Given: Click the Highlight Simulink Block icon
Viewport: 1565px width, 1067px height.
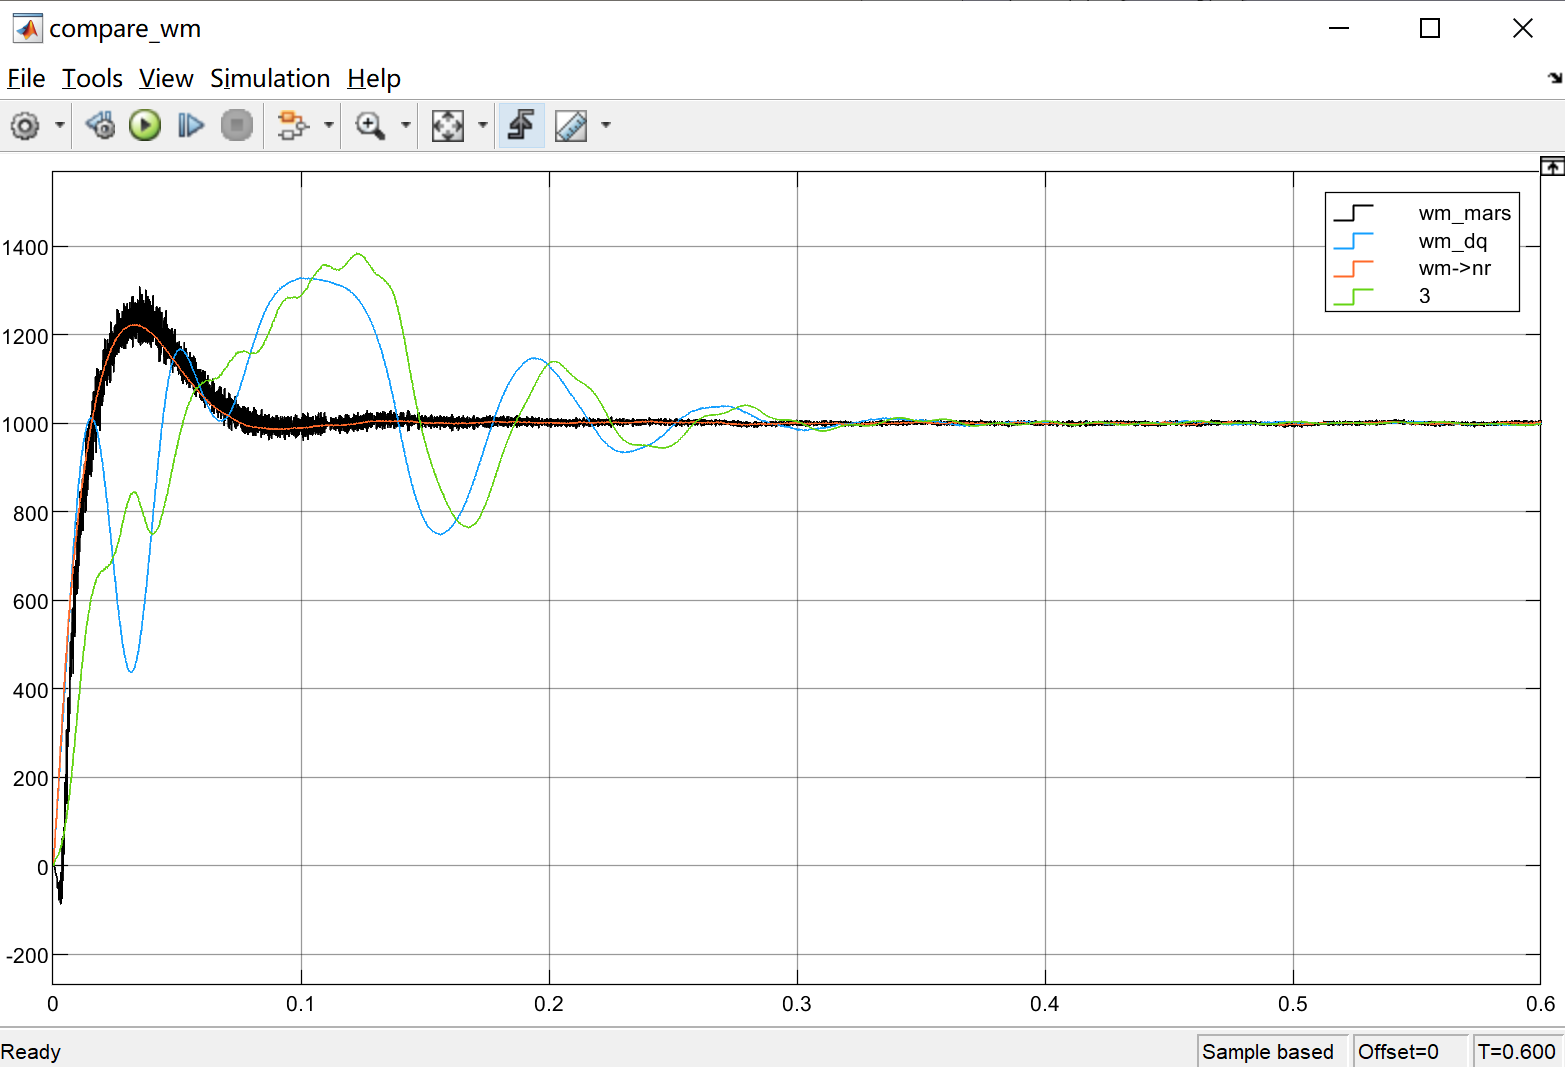Looking at the screenshot, I should (292, 126).
